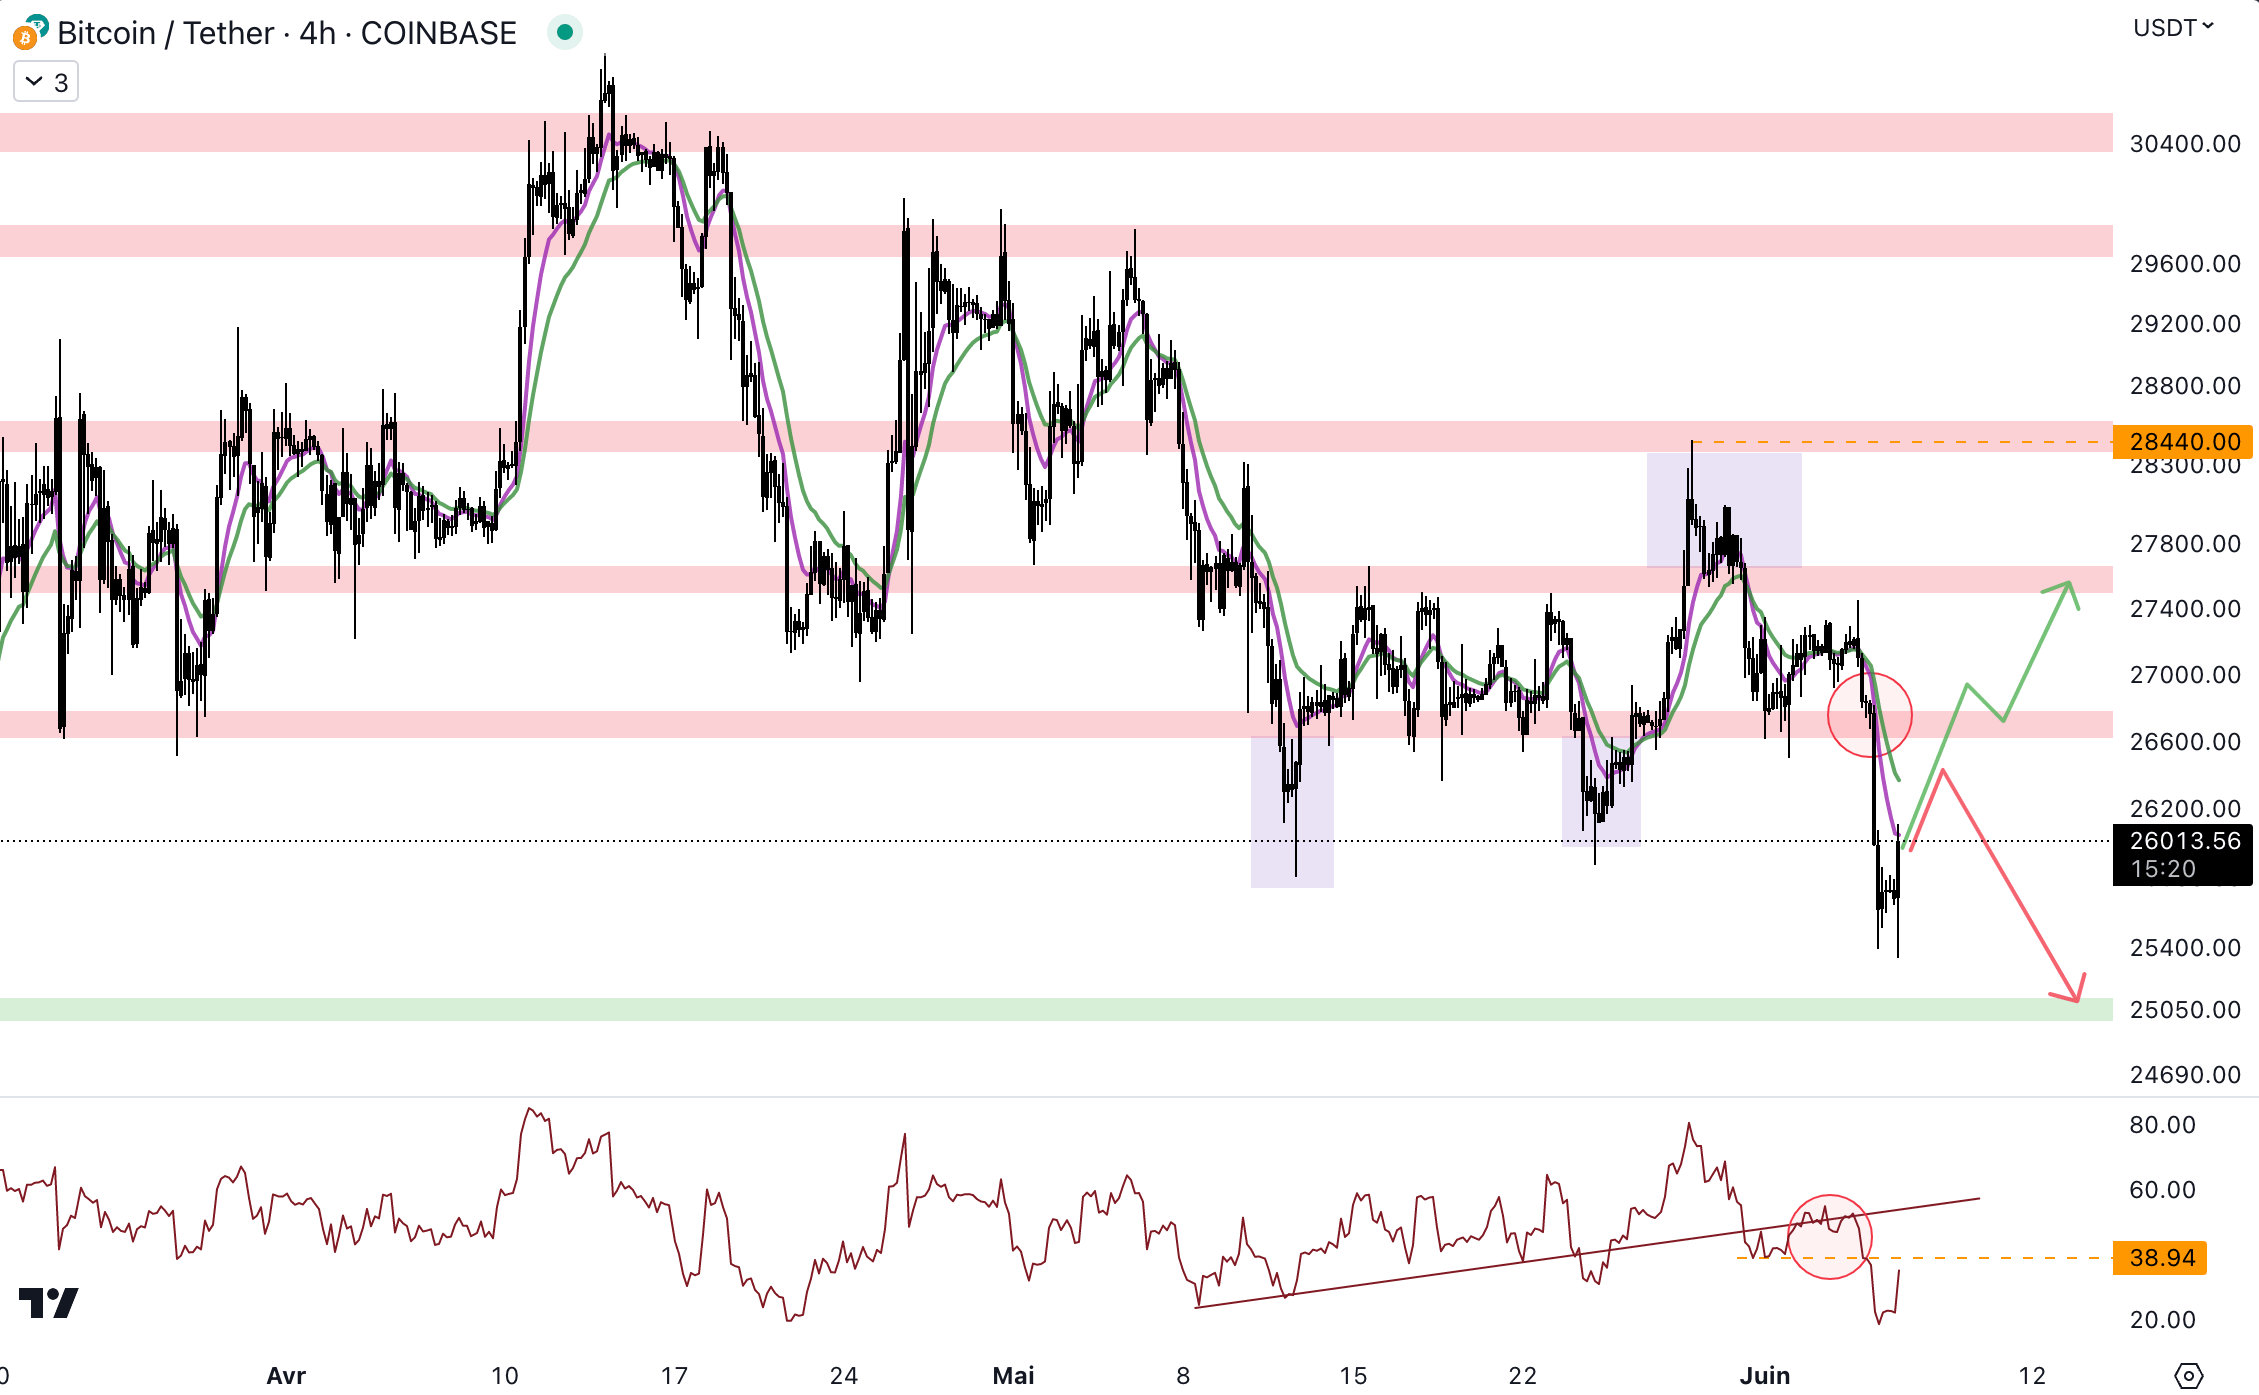Click the 38.94 RSI value label

click(x=2160, y=1257)
